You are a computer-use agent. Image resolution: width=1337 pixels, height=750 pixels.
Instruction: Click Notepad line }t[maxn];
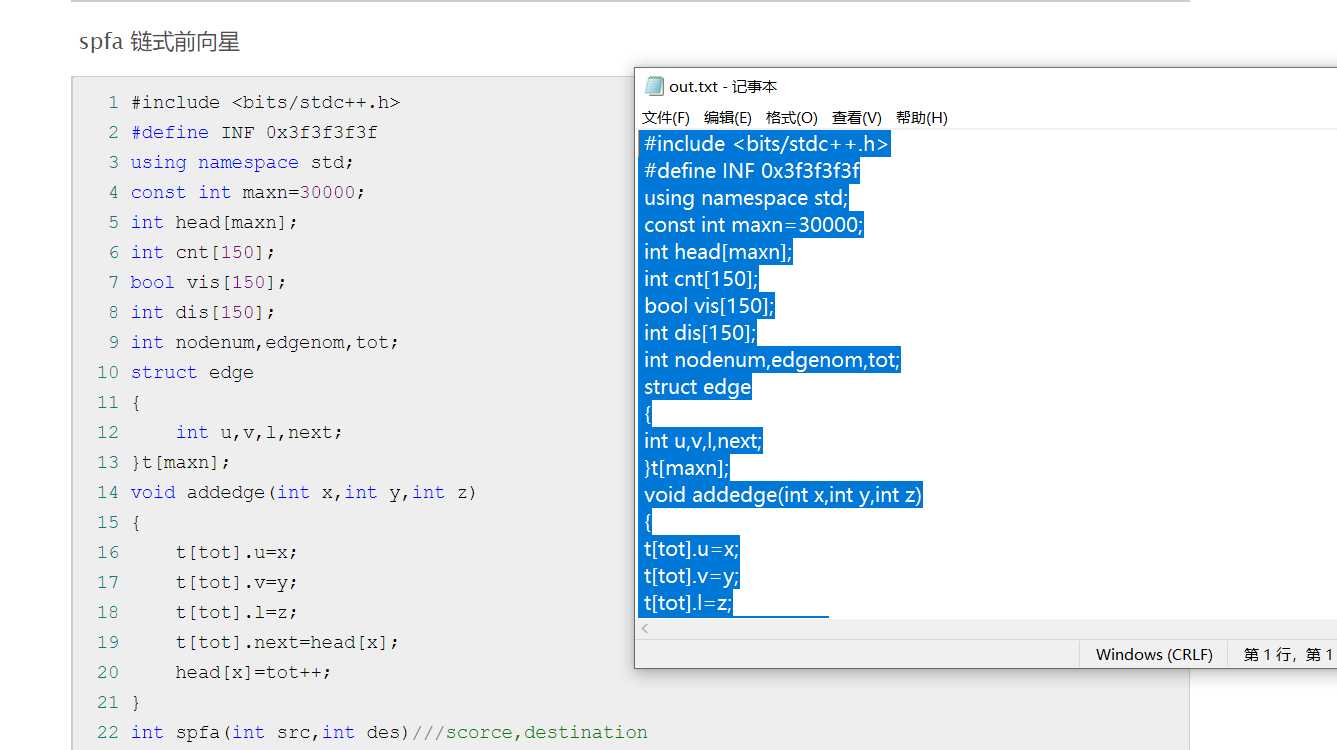pyautogui.click(x=686, y=468)
